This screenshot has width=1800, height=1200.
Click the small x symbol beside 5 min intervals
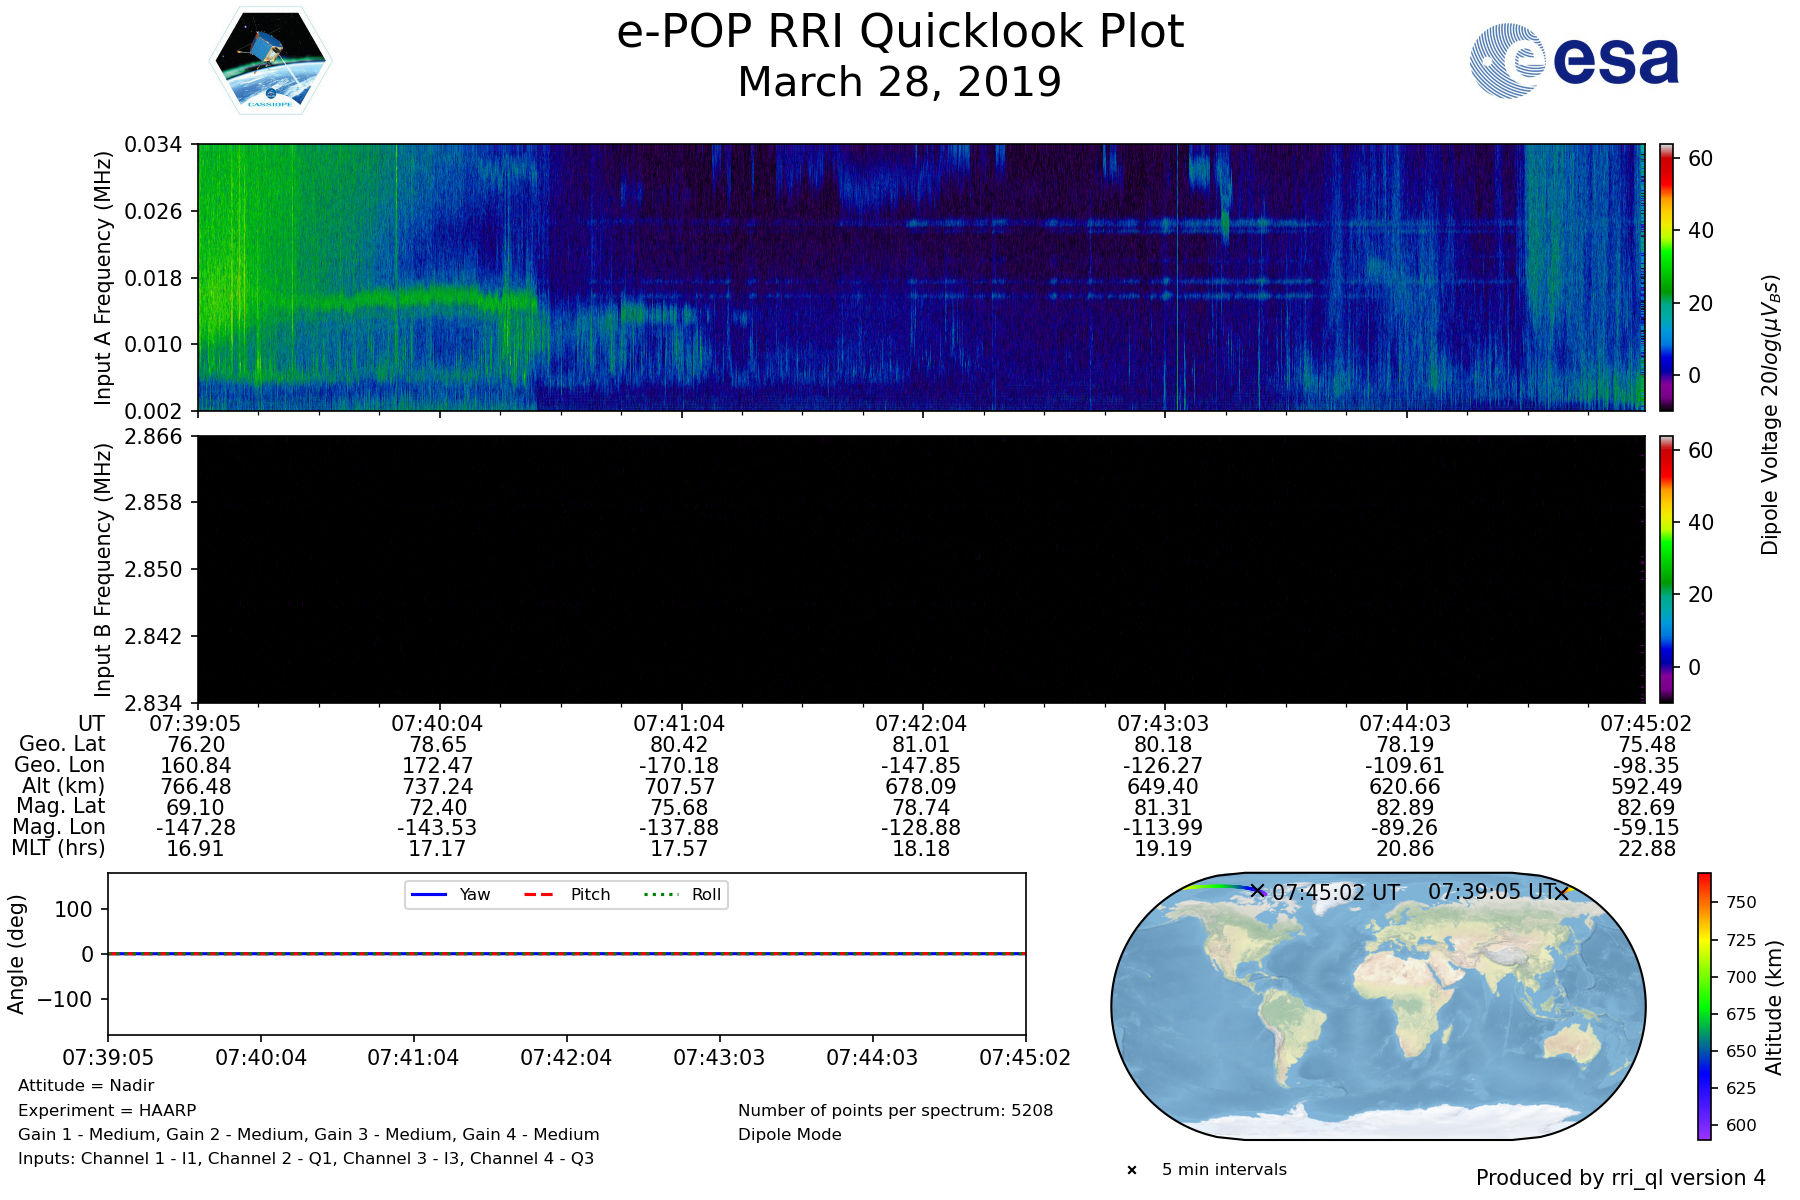pos(1132,1170)
